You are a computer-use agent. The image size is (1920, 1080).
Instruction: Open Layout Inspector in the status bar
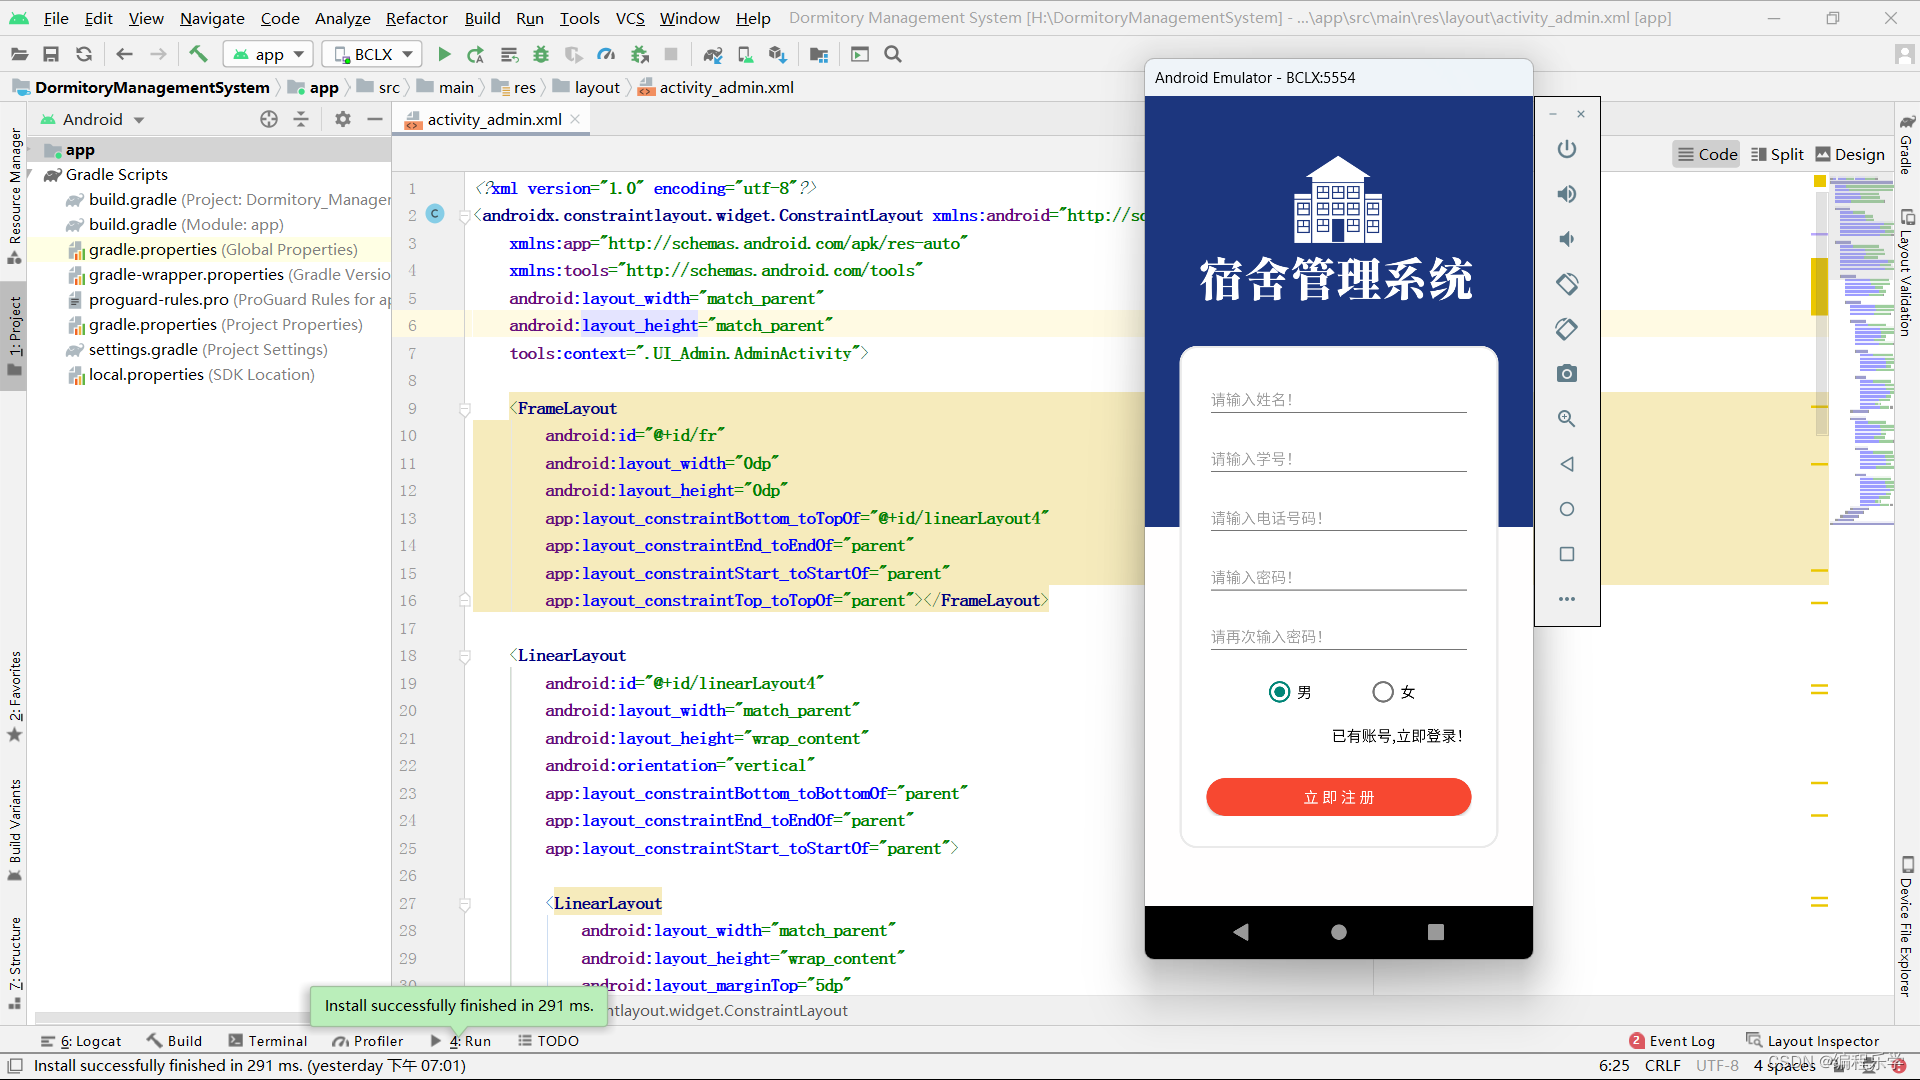pyautogui.click(x=1822, y=1040)
